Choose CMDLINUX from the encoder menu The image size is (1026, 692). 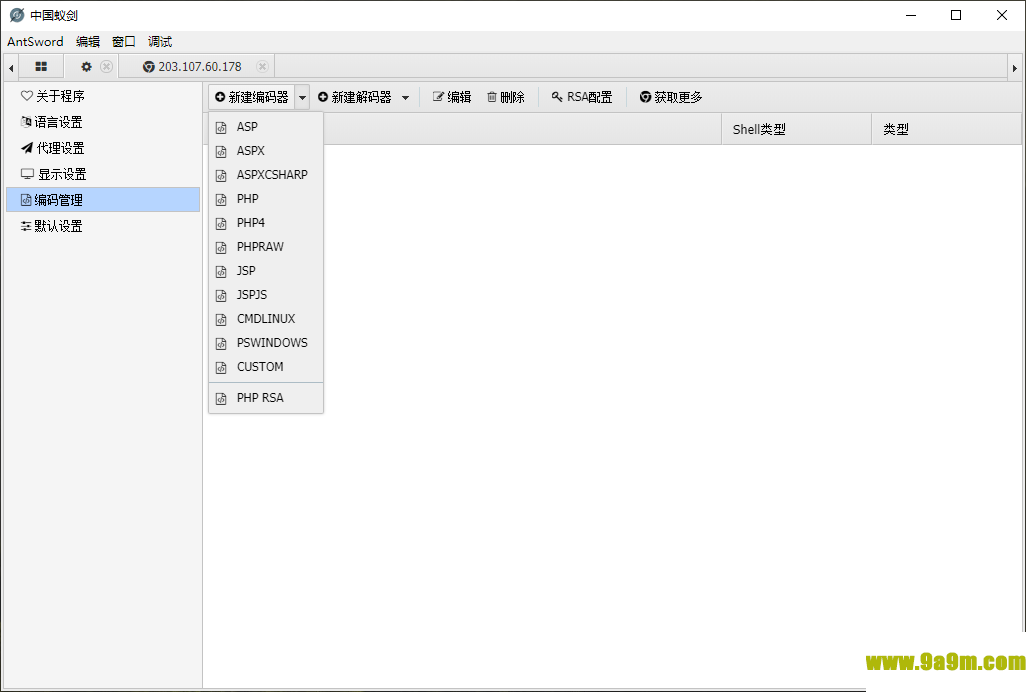(266, 319)
